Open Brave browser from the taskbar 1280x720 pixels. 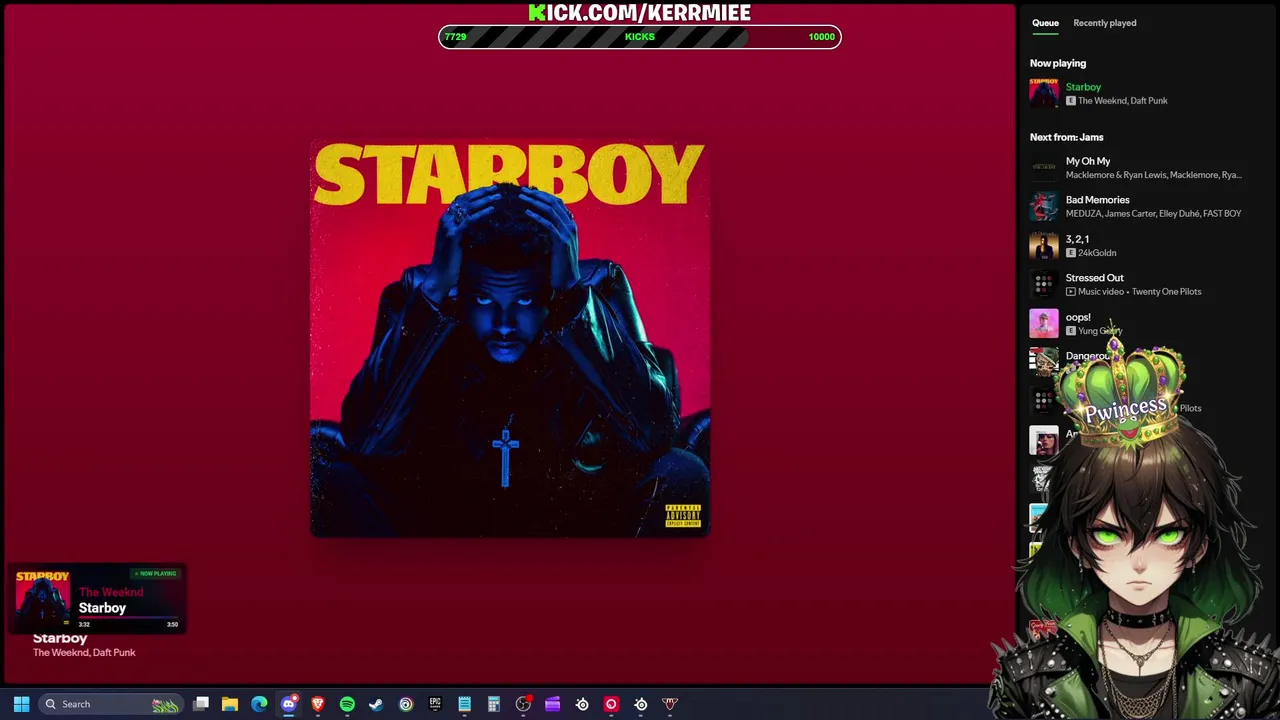point(318,704)
